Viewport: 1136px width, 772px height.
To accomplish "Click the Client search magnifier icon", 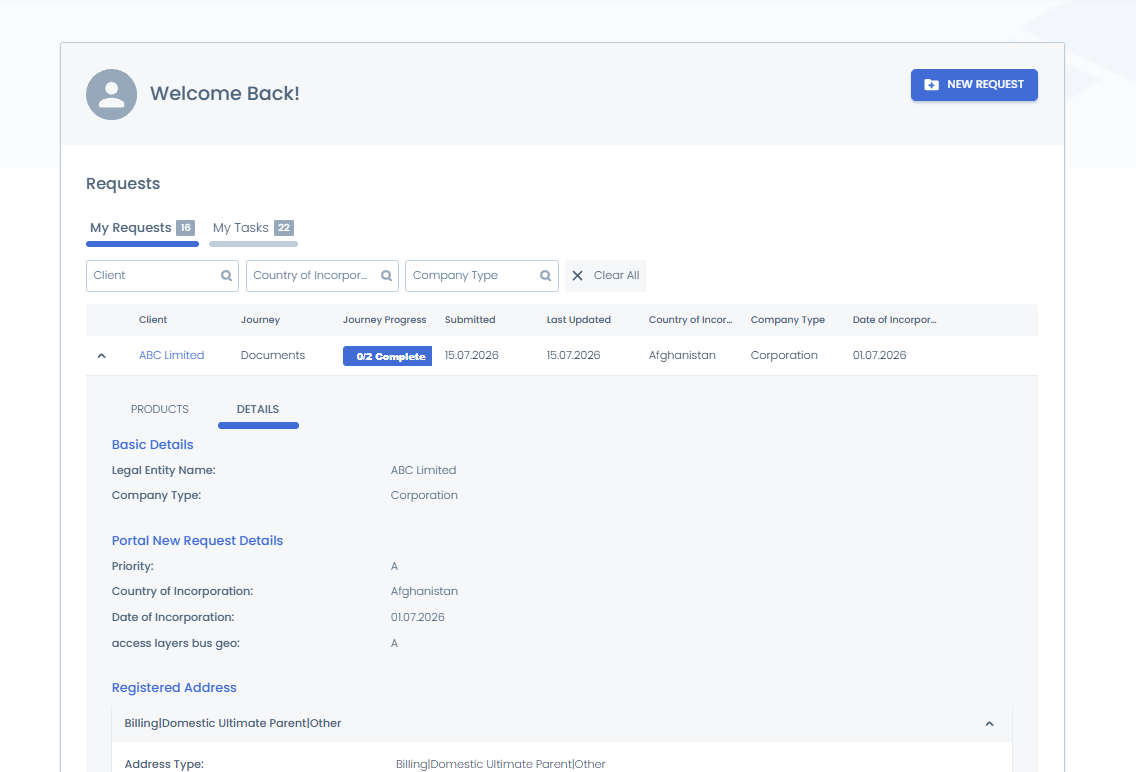I will [x=226, y=276].
